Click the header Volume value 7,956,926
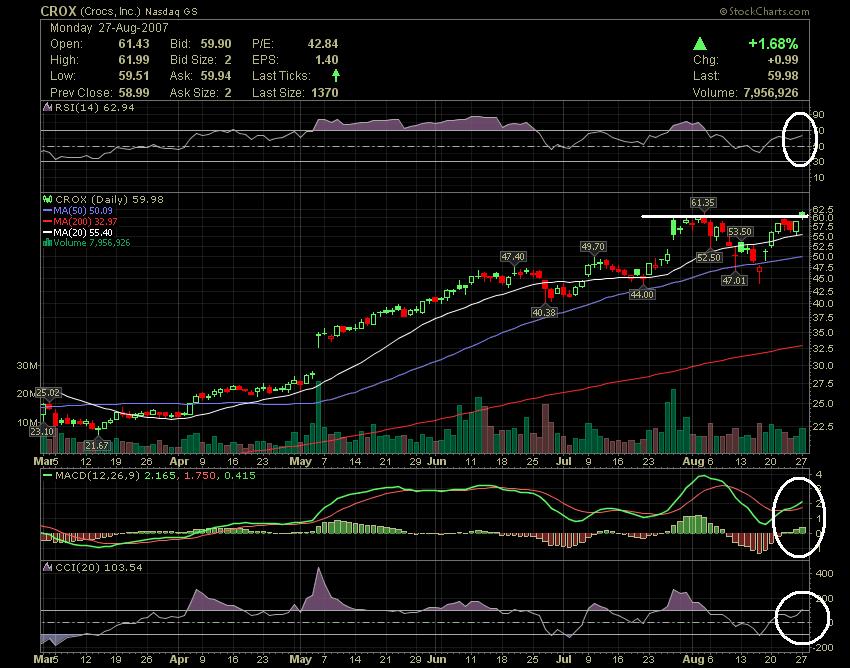Image resolution: width=850 pixels, height=668 pixels. [771, 93]
